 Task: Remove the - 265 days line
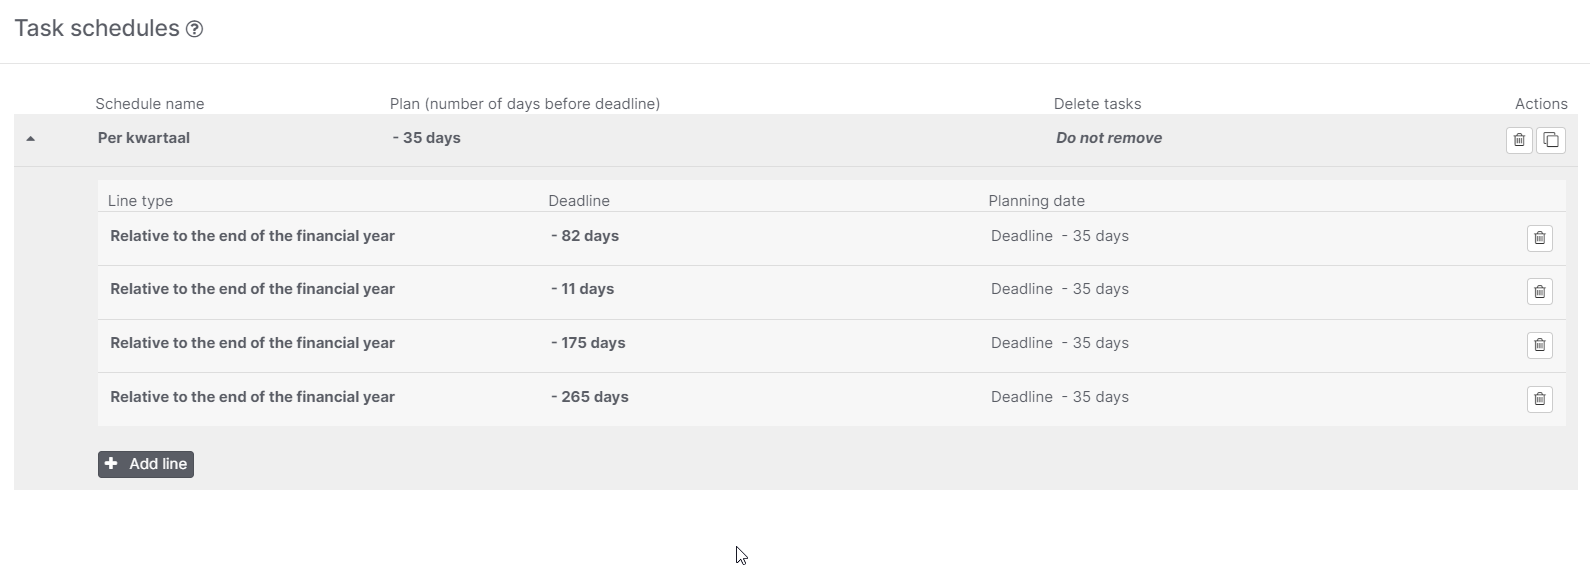pyautogui.click(x=1540, y=399)
